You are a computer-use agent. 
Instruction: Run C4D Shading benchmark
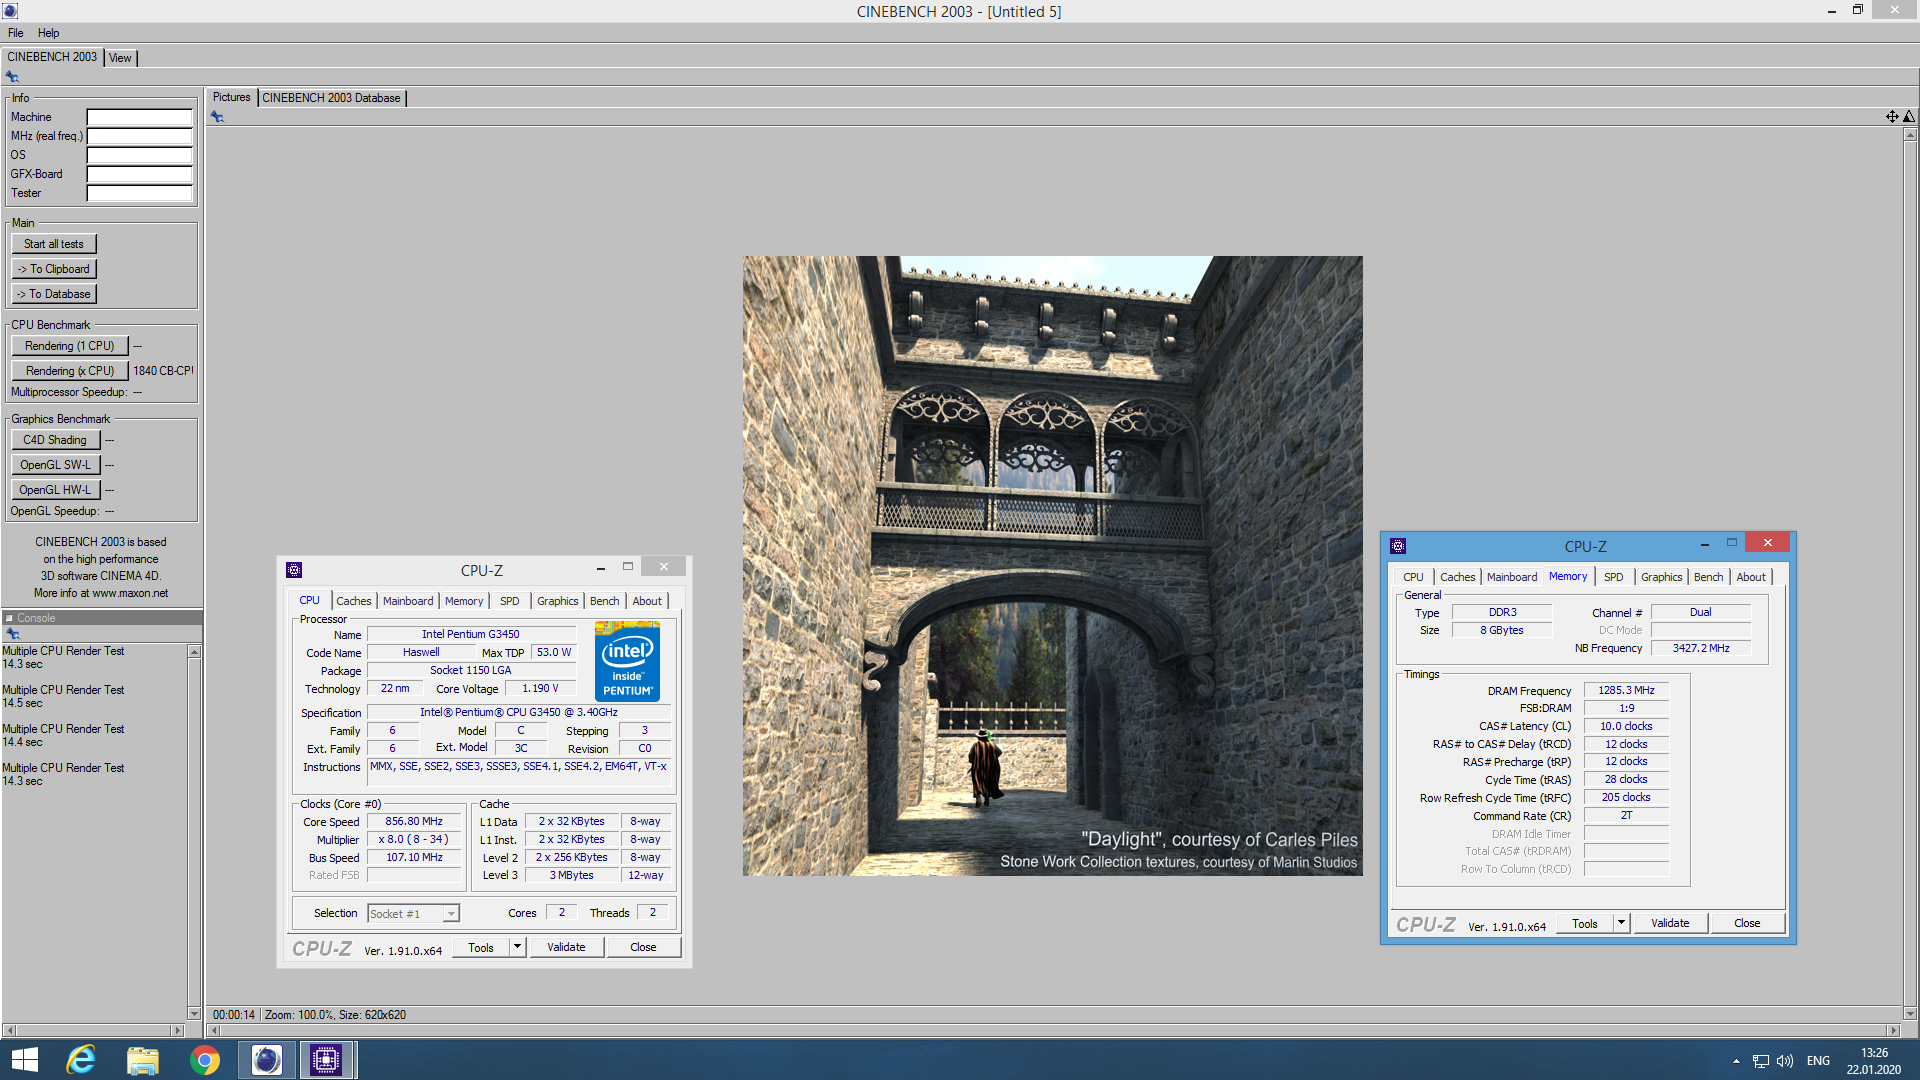click(55, 440)
